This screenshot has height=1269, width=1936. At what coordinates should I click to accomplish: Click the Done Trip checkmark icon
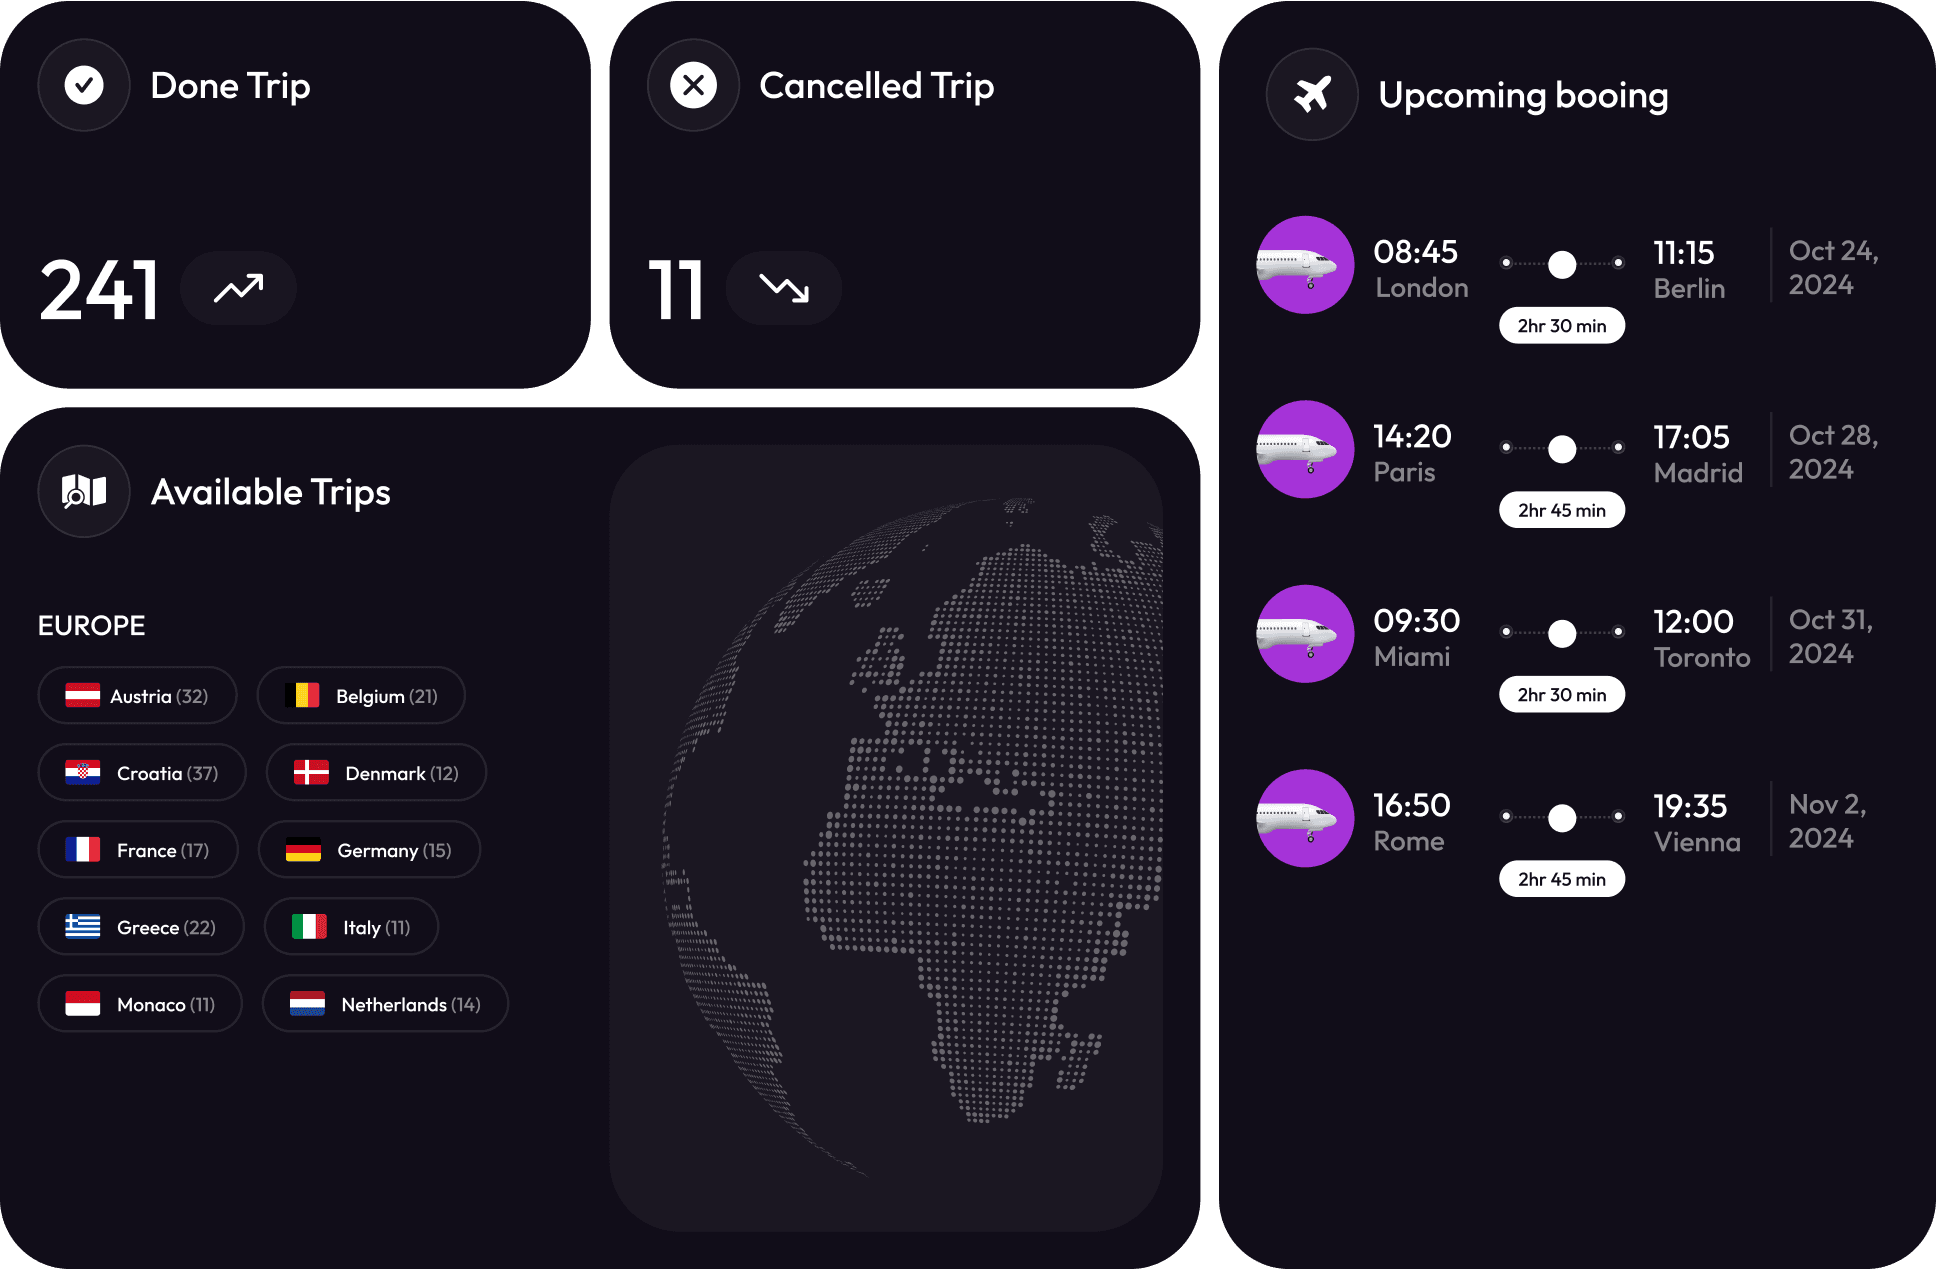pyautogui.click(x=83, y=85)
